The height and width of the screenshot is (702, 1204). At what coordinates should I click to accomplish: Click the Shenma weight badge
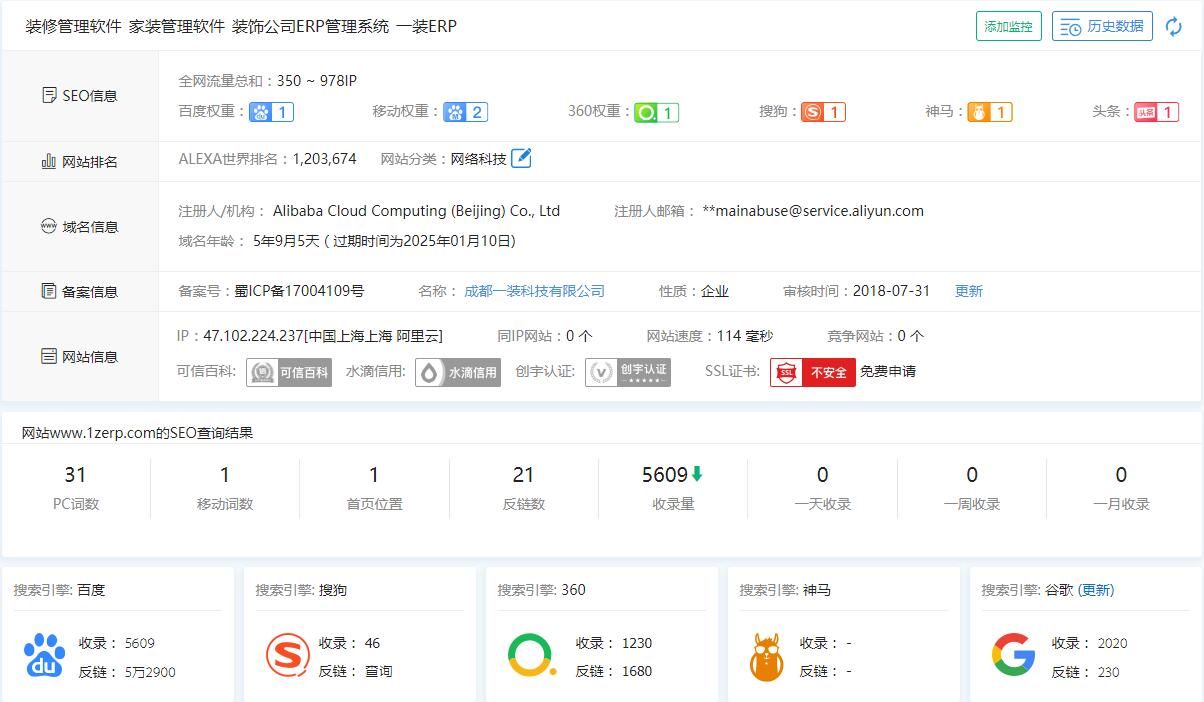(x=989, y=112)
